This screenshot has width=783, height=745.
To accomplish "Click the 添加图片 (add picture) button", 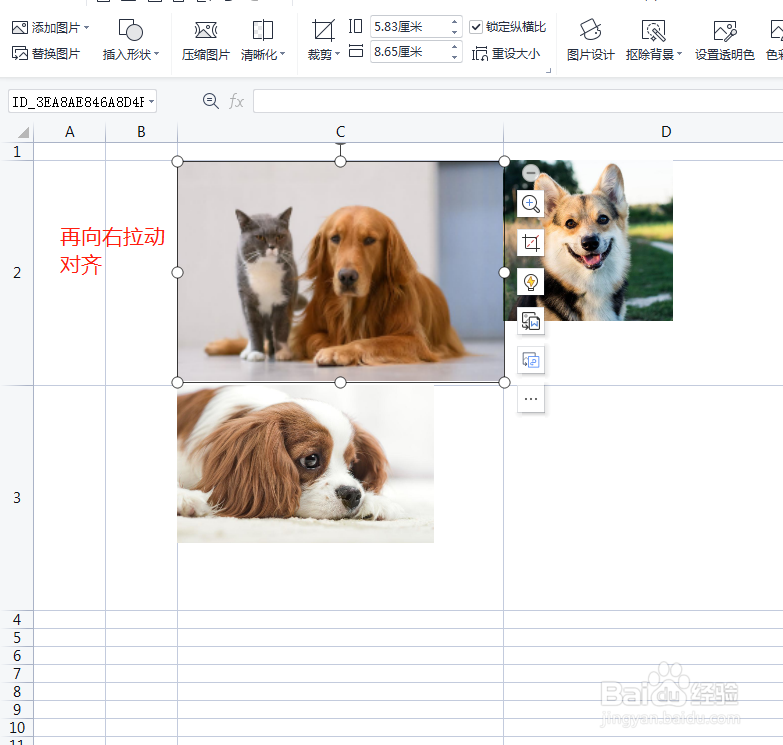I will coord(46,27).
